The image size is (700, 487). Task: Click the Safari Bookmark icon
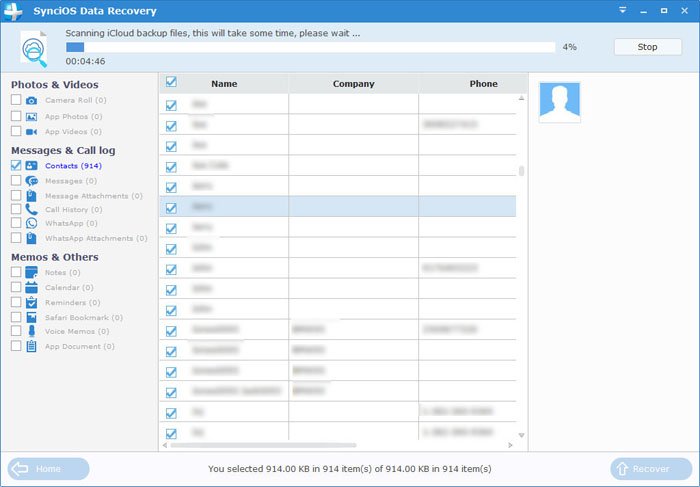tap(31, 317)
